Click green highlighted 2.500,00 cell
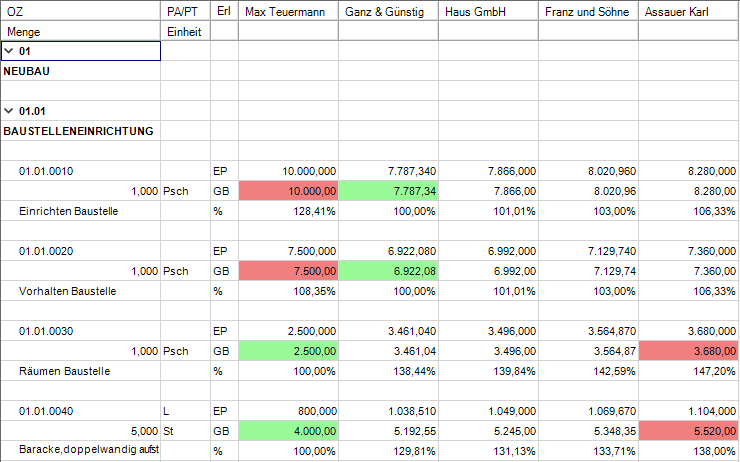Viewport: 740px width, 462px height. click(x=288, y=351)
